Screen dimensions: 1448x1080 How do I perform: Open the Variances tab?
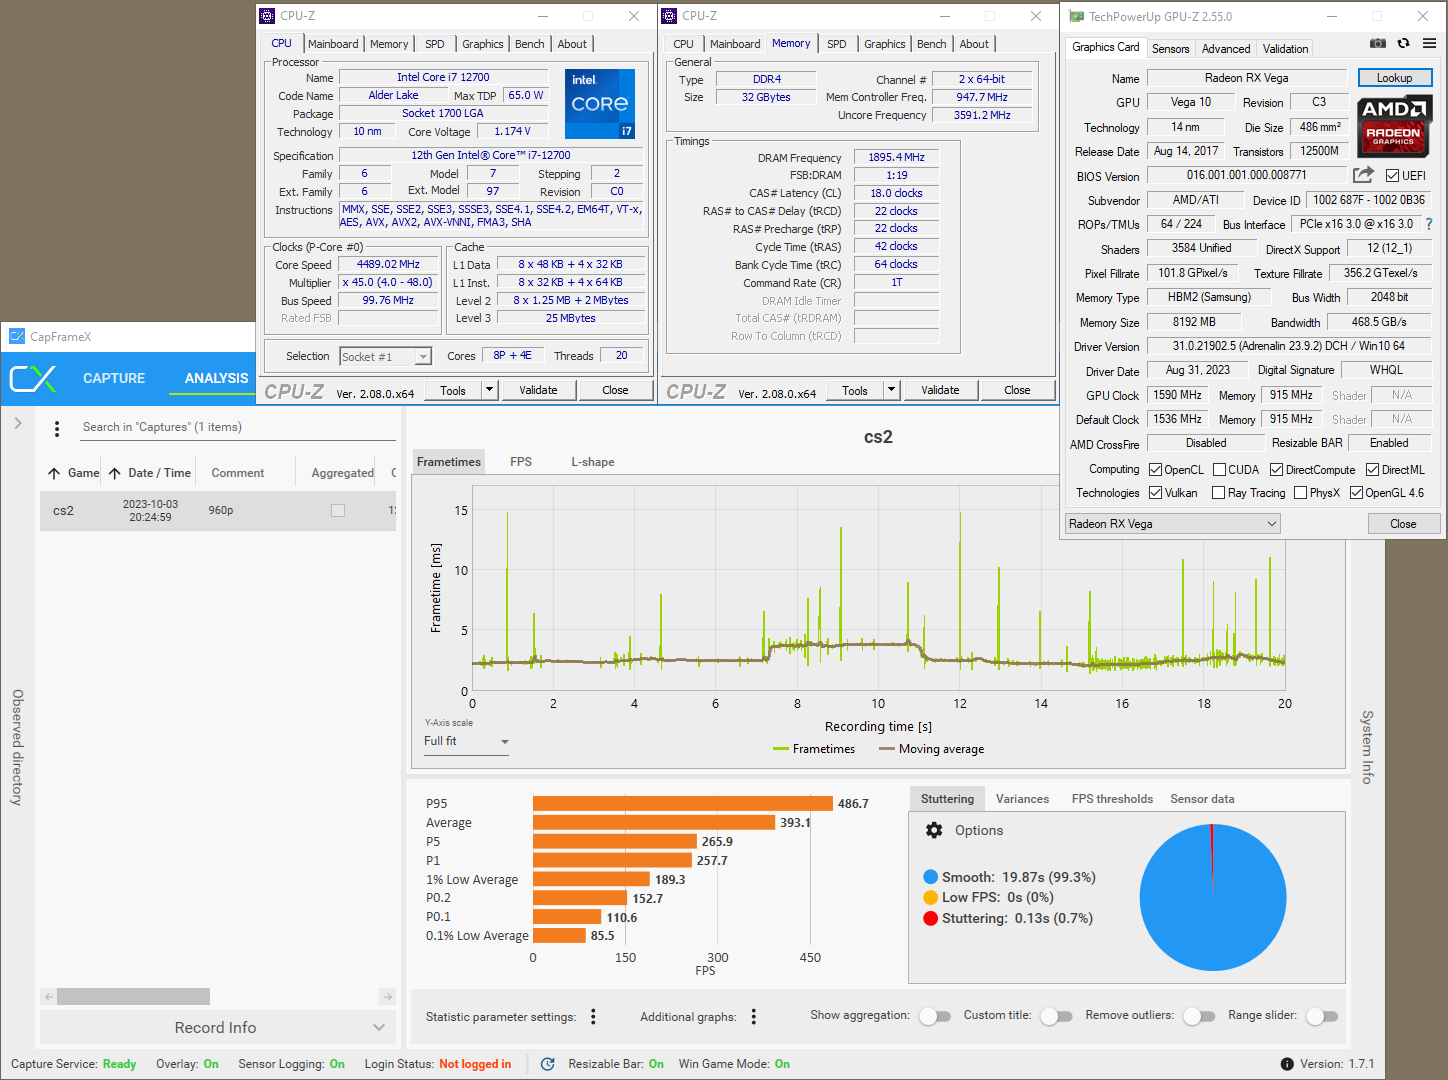pos(1022,799)
